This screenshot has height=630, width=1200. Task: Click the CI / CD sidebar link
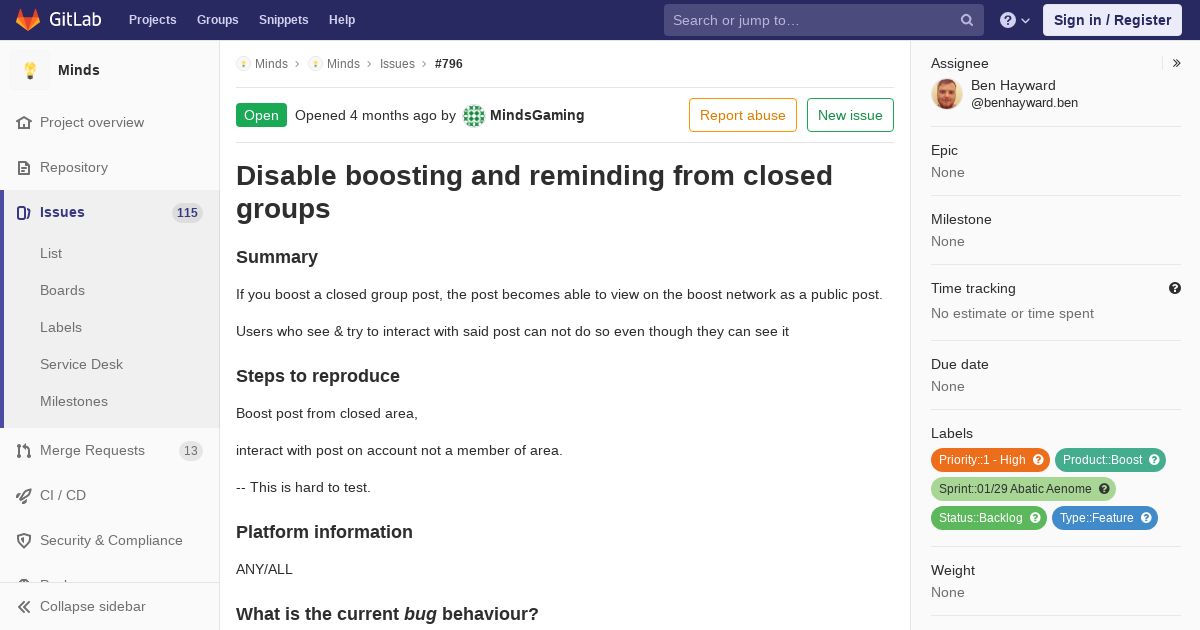(x=63, y=495)
